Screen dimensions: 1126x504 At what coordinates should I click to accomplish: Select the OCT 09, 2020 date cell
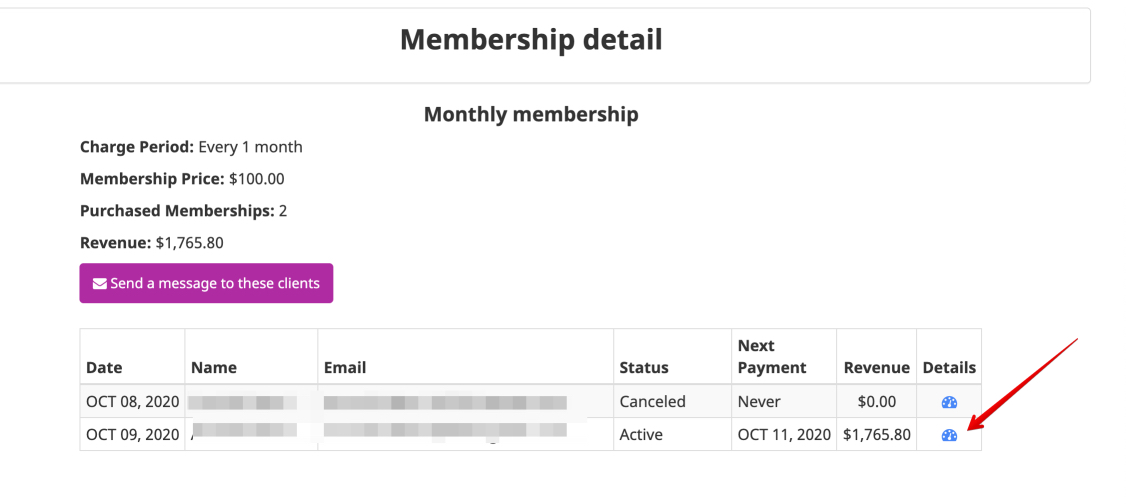pos(133,434)
